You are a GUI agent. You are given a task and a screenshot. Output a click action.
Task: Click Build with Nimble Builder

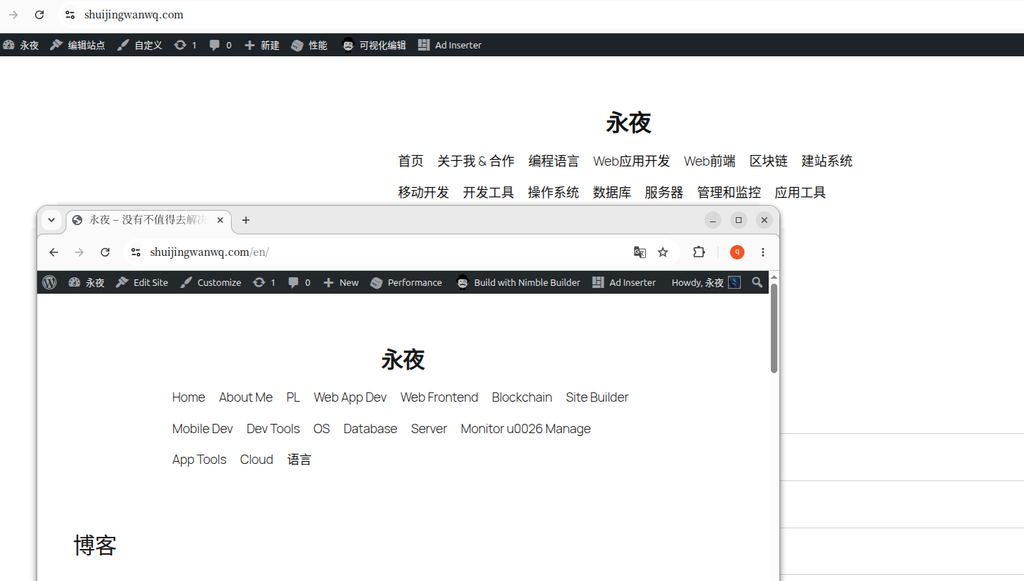click(519, 283)
